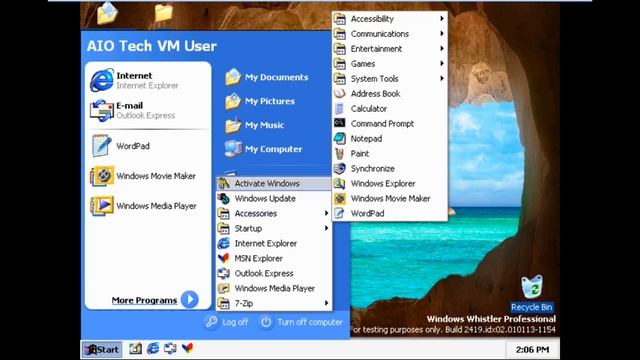Expand the Accessories submenu in programs
Image resolution: width=640 pixels, height=360 pixels.
[273, 213]
